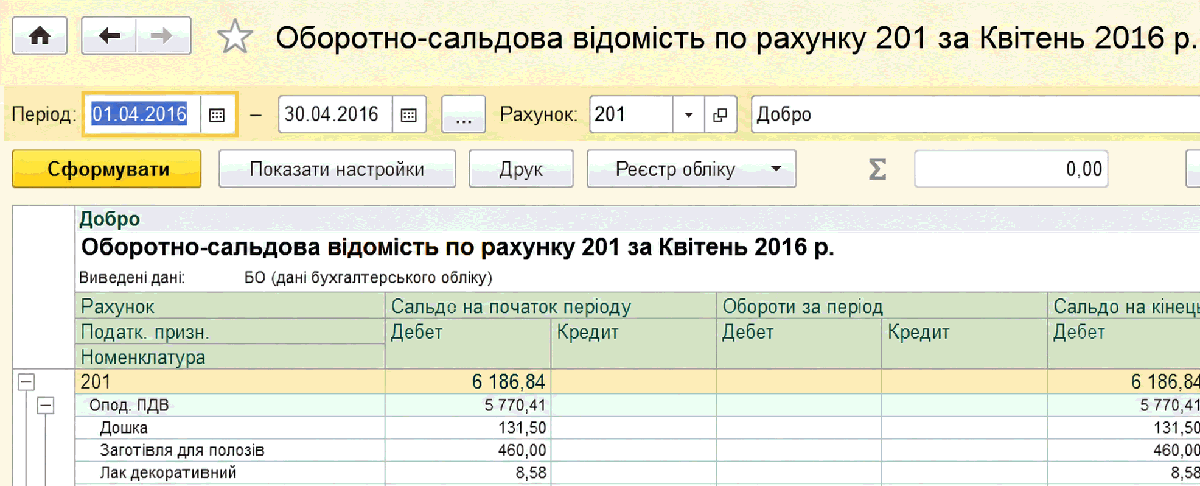The width and height of the screenshot is (1200, 486).
Task: Click the end date field 30.04.2016
Action: [x=334, y=115]
